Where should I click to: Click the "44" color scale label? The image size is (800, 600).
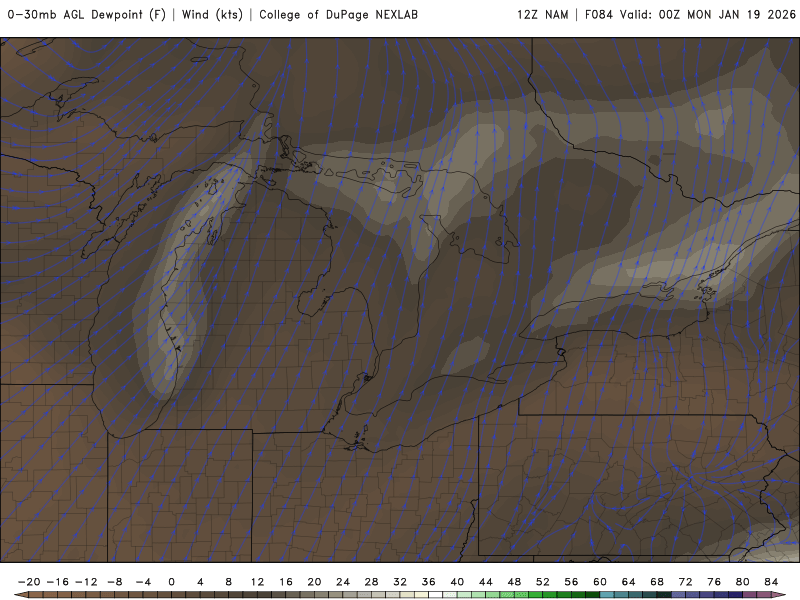(486, 582)
